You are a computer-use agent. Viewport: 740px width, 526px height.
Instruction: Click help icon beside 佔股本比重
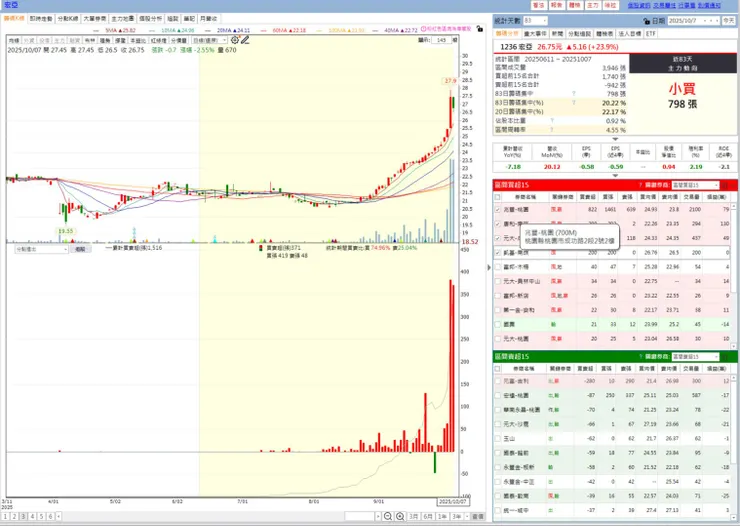[551, 121]
